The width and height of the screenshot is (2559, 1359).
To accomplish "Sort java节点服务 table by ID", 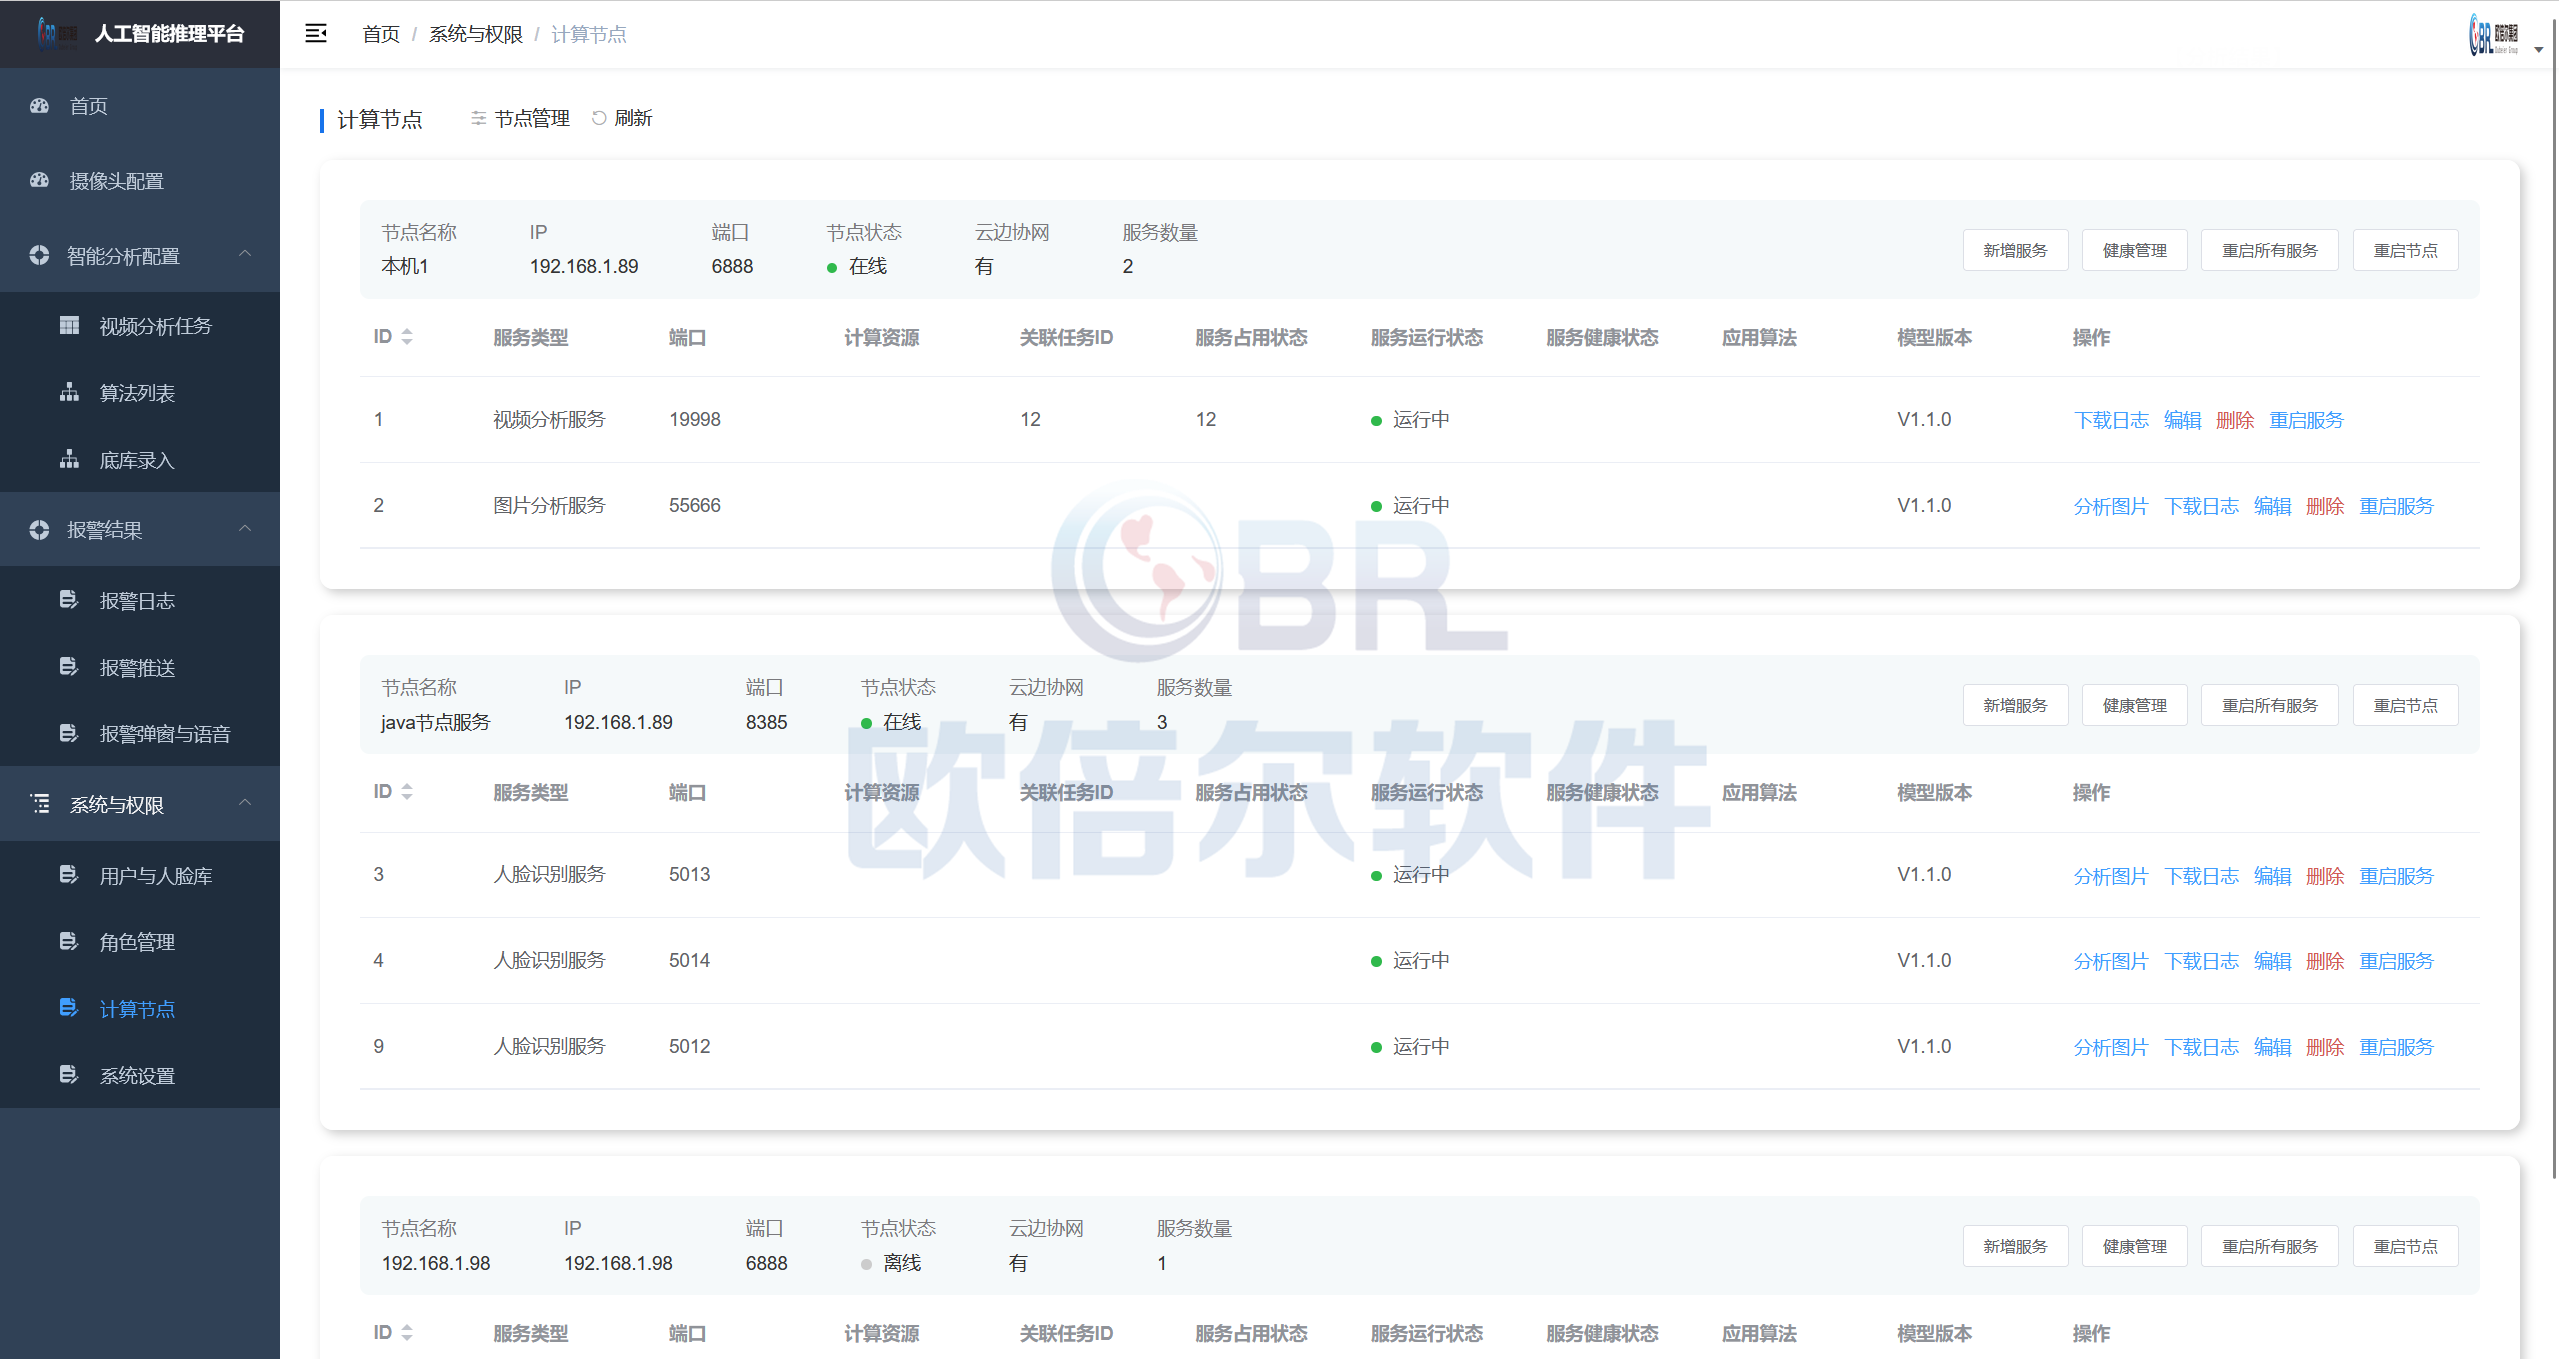I will tap(407, 792).
